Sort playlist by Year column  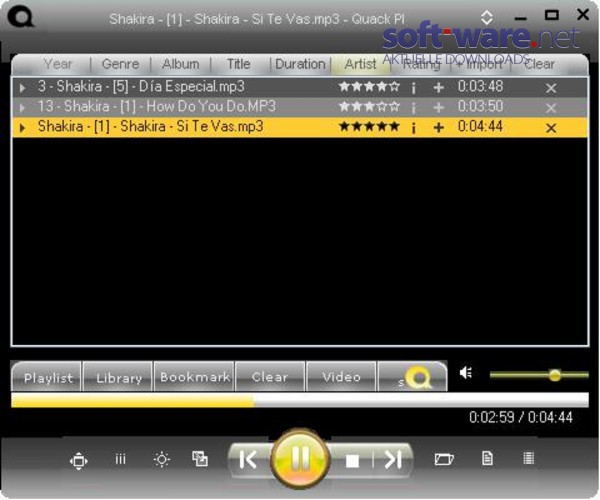tap(57, 64)
